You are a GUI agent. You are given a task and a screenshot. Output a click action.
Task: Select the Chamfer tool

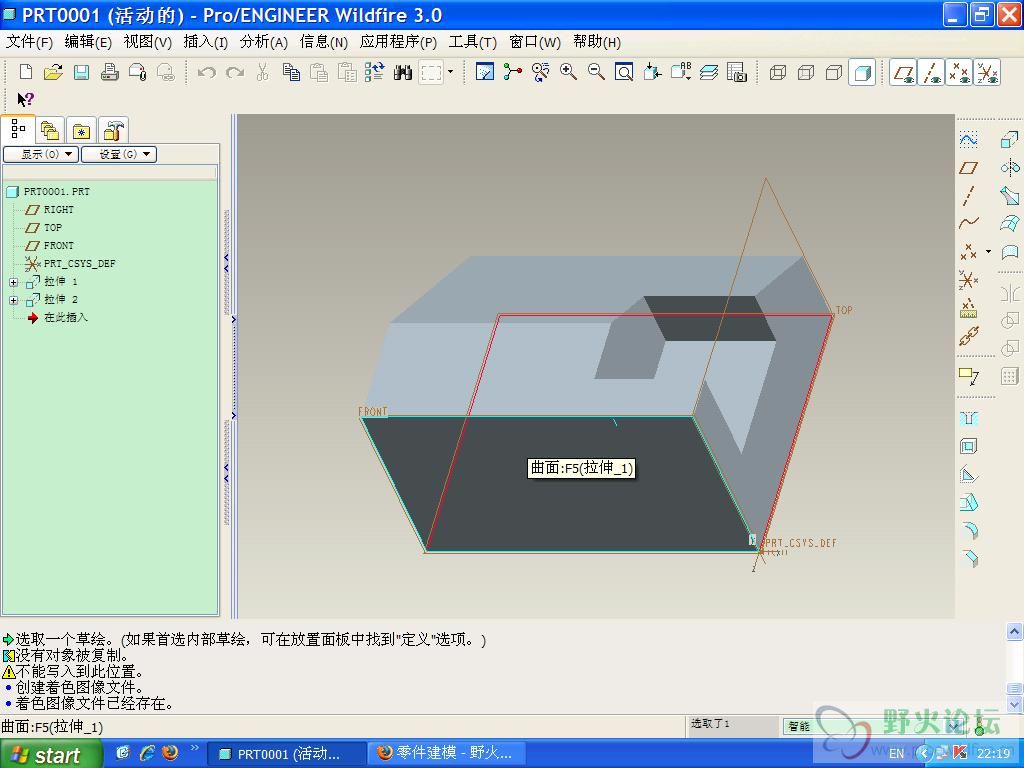(968, 559)
